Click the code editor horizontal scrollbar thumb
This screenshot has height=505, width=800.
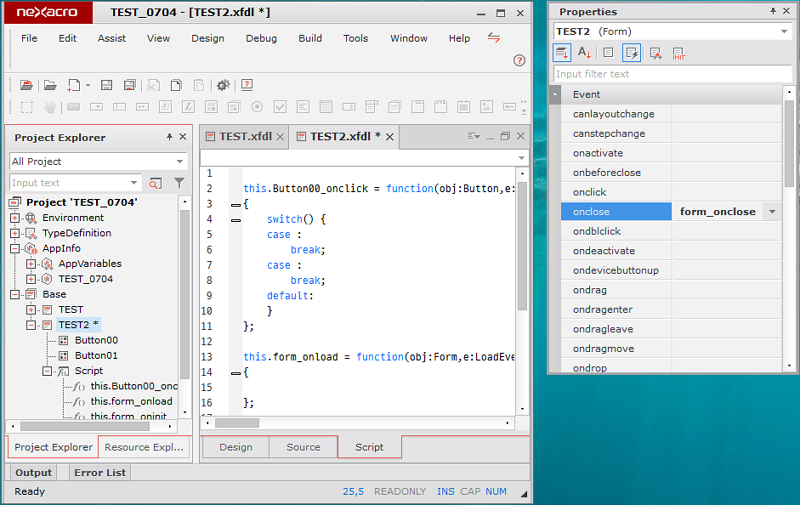coord(237,422)
